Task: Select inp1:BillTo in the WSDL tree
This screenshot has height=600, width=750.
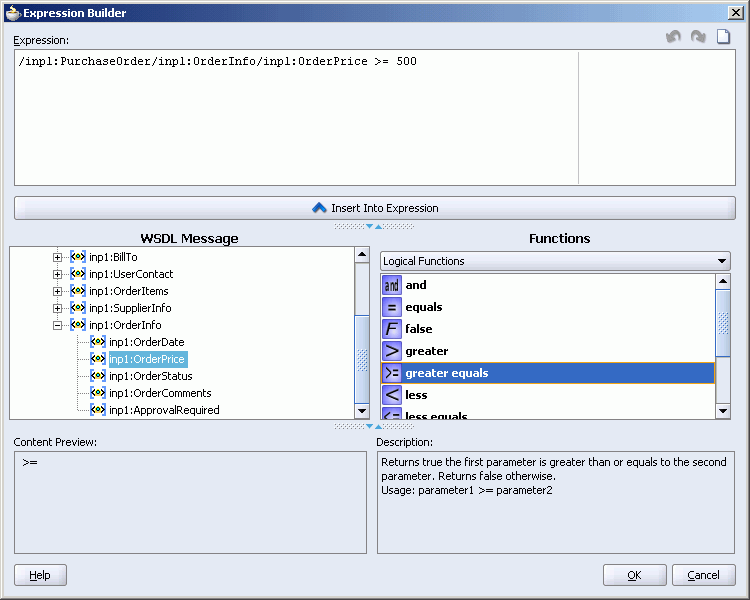Action: tap(113, 257)
